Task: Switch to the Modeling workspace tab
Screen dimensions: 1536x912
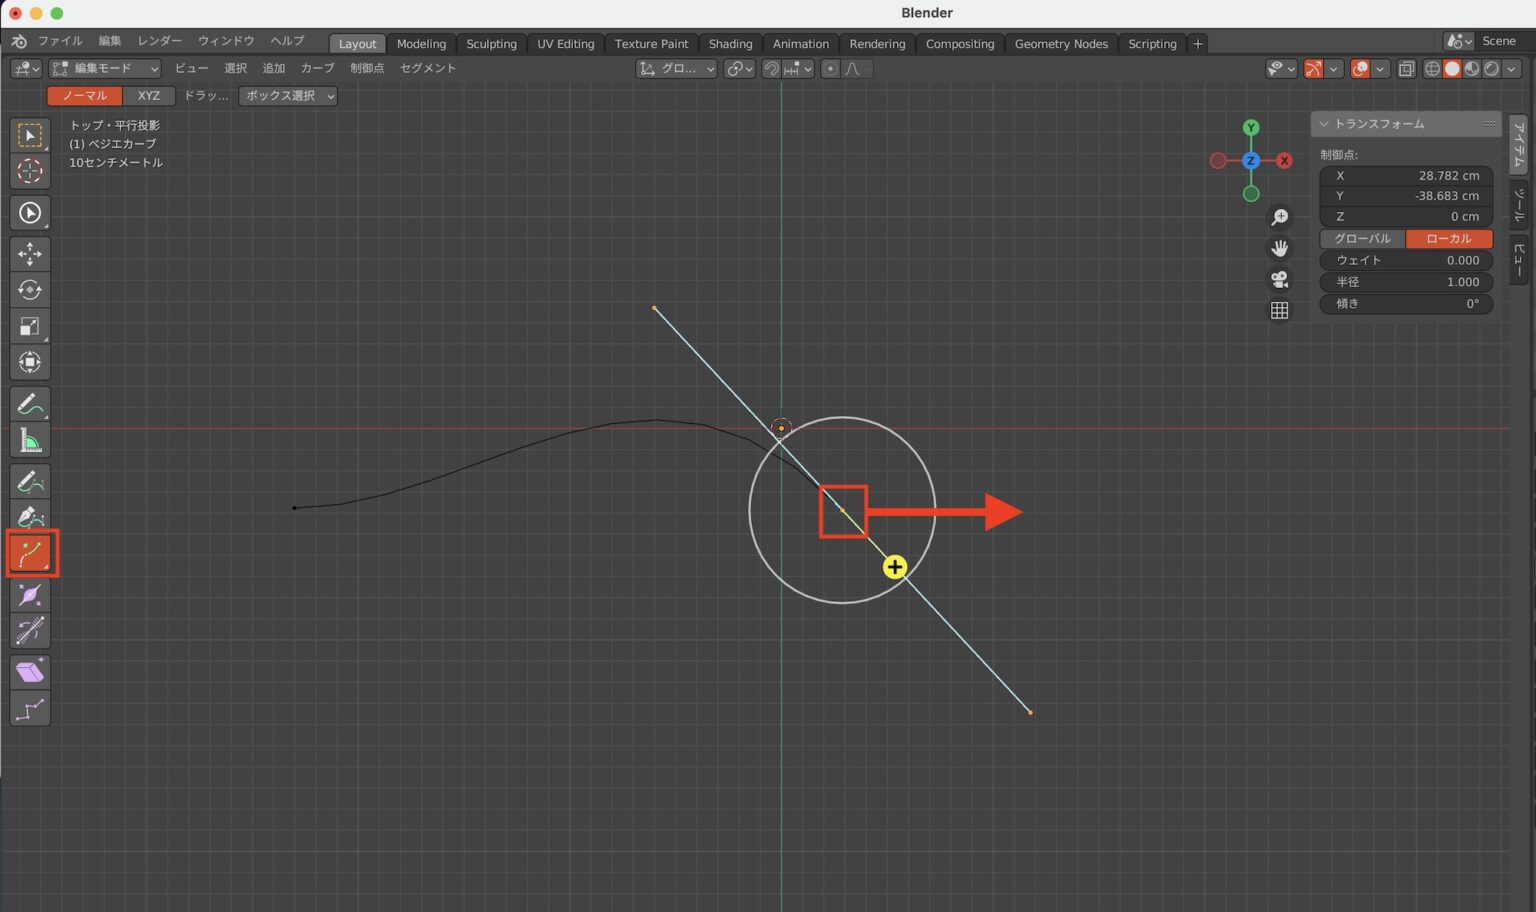Action: click(x=421, y=43)
